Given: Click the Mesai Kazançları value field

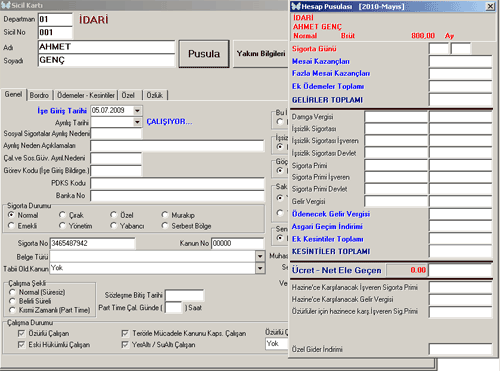Looking at the screenshot, I should [461, 61].
